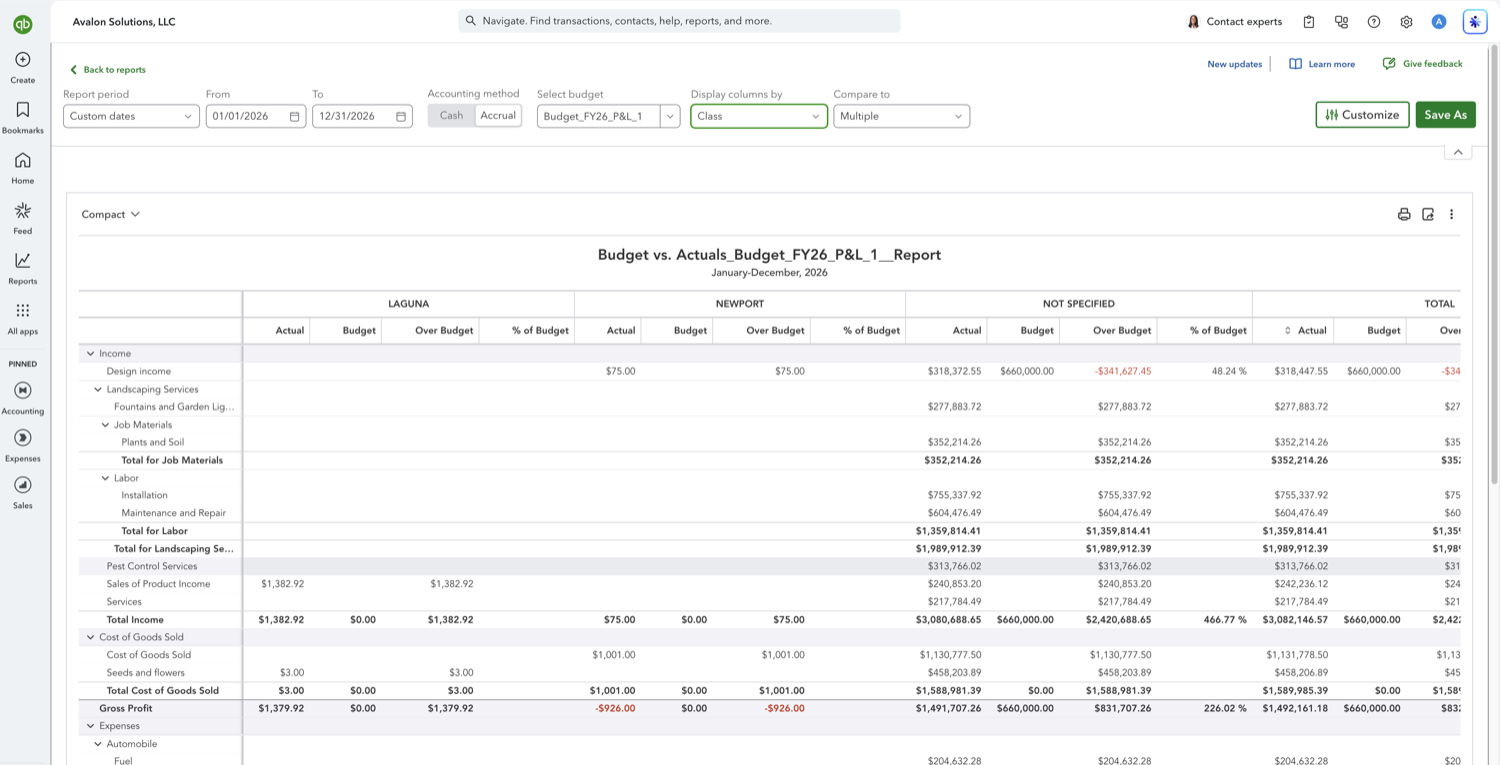
Task: Open Feed in the sidebar
Action: point(23,218)
